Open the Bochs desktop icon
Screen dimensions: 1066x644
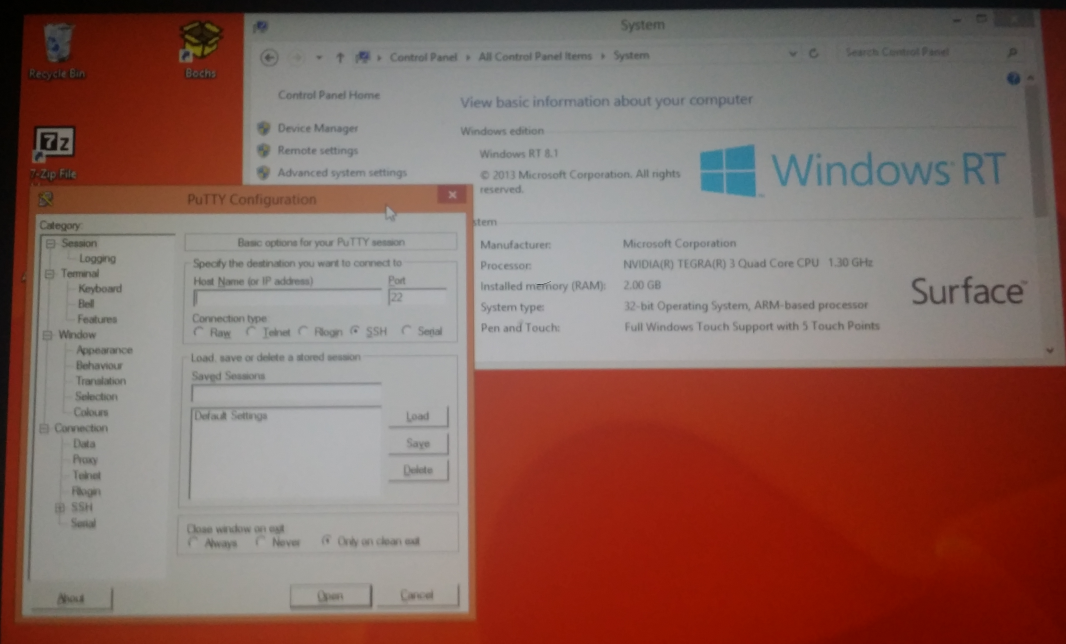[x=200, y=45]
